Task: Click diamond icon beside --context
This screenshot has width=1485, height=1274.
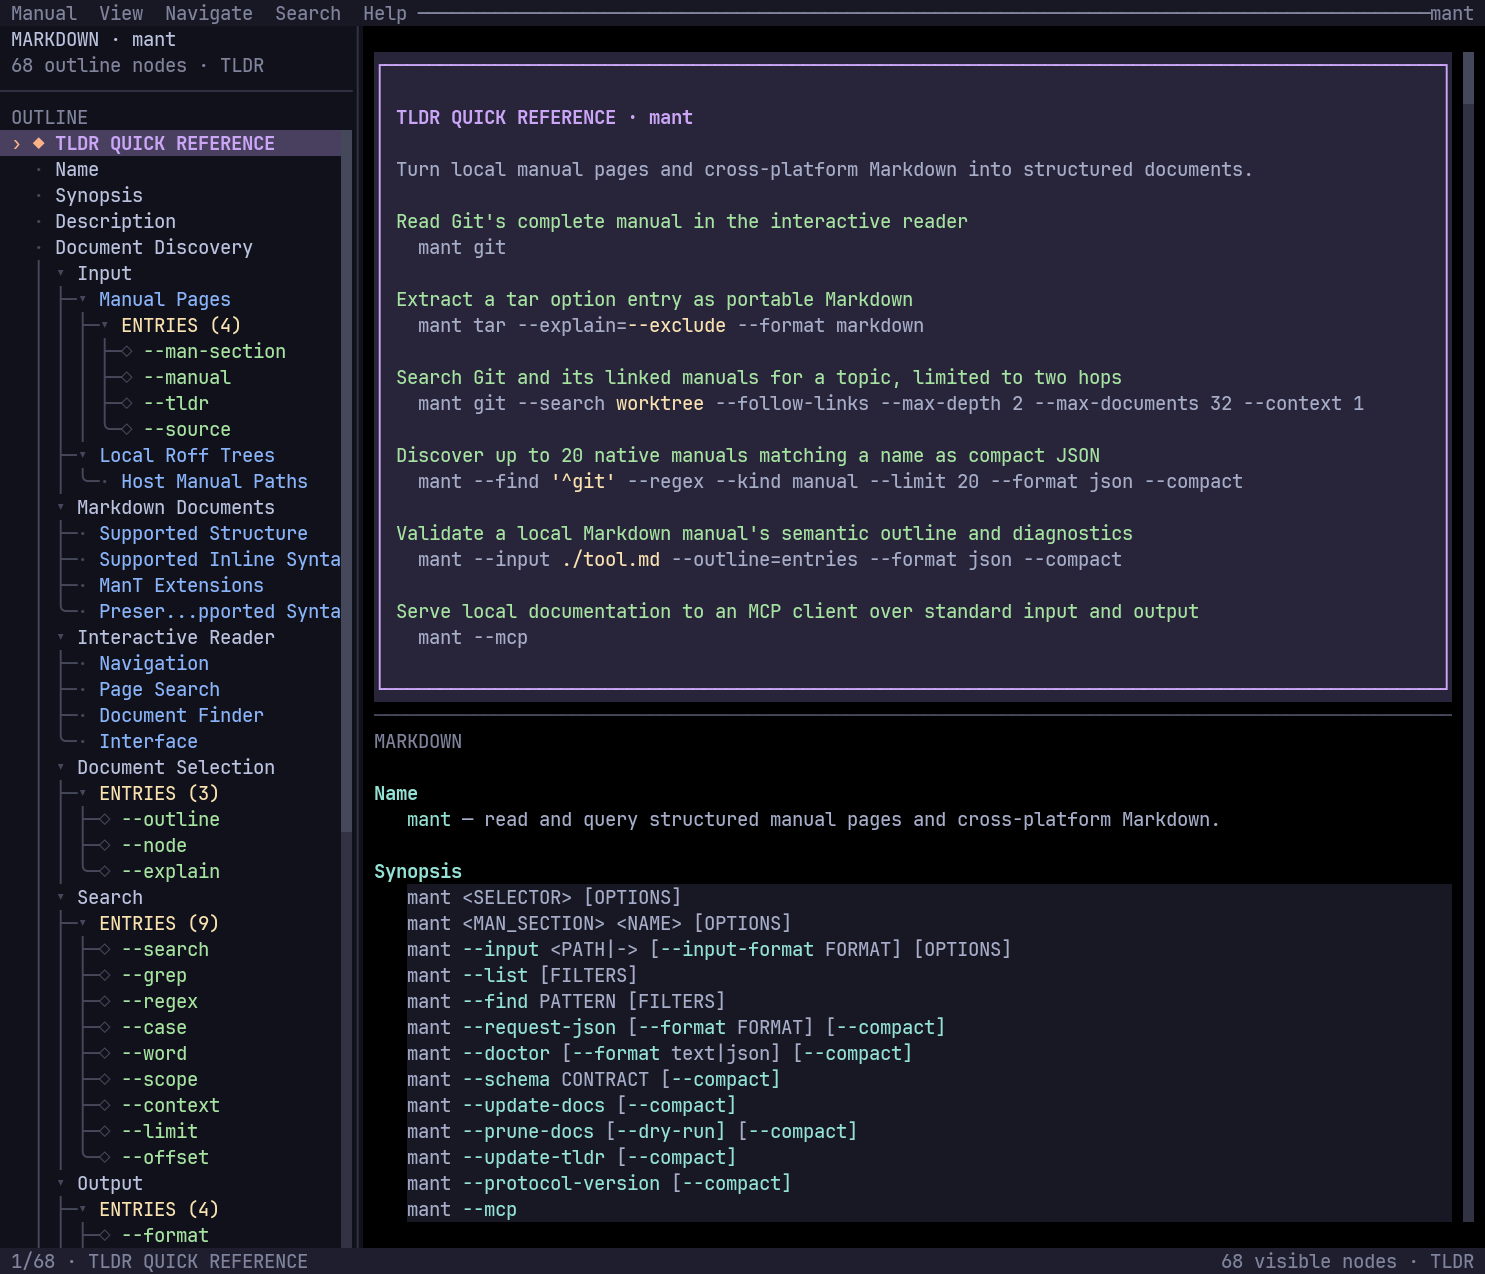Action: coord(105,1105)
